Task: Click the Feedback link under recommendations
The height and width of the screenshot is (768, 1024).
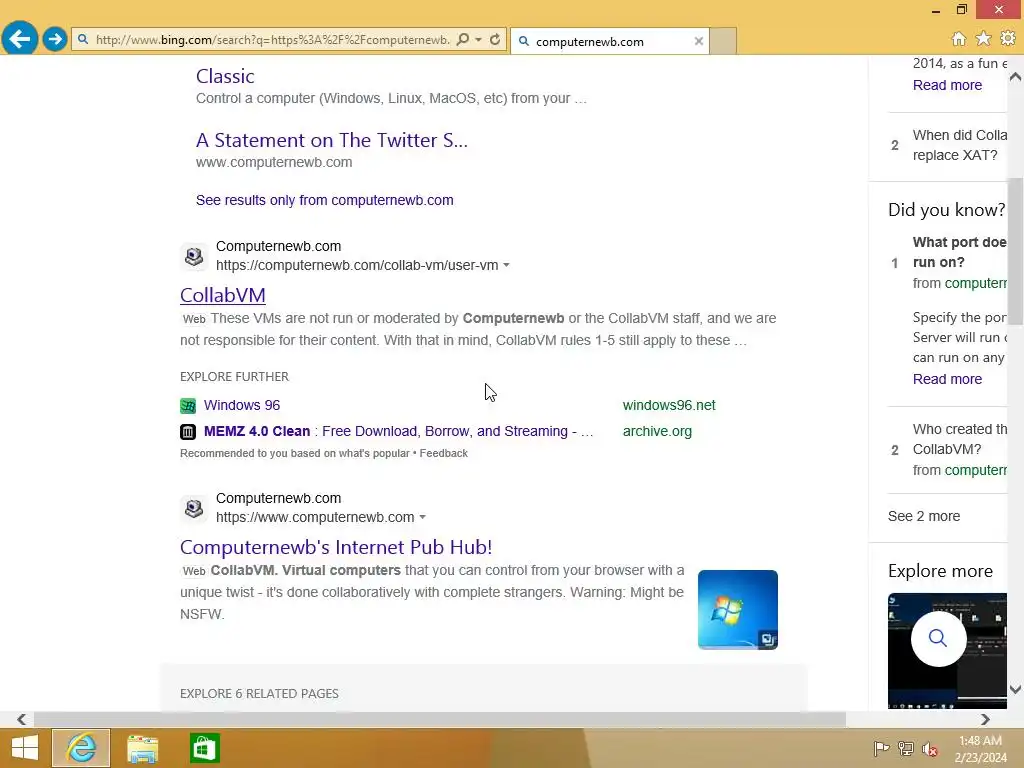Action: pyautogui.click(x=443, y=453)
